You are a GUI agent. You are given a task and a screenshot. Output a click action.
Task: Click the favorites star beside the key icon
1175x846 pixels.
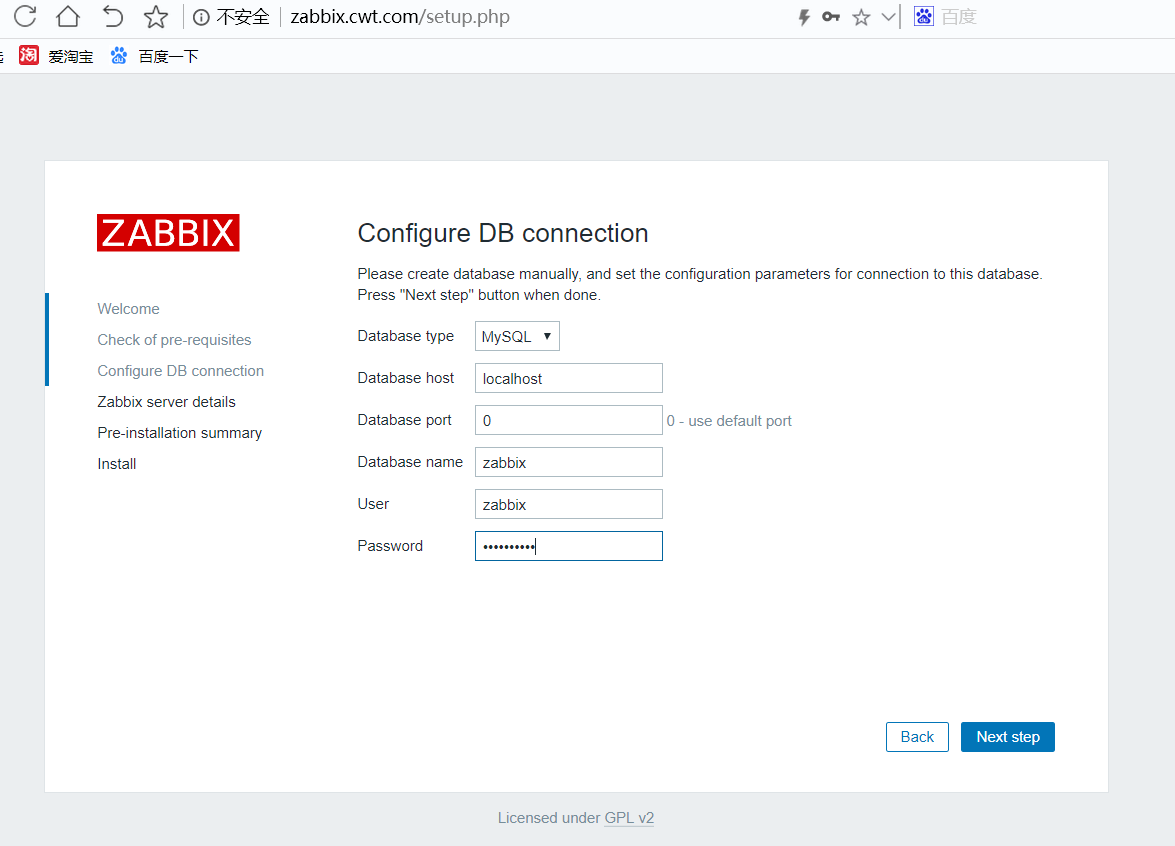click(861, 17)
